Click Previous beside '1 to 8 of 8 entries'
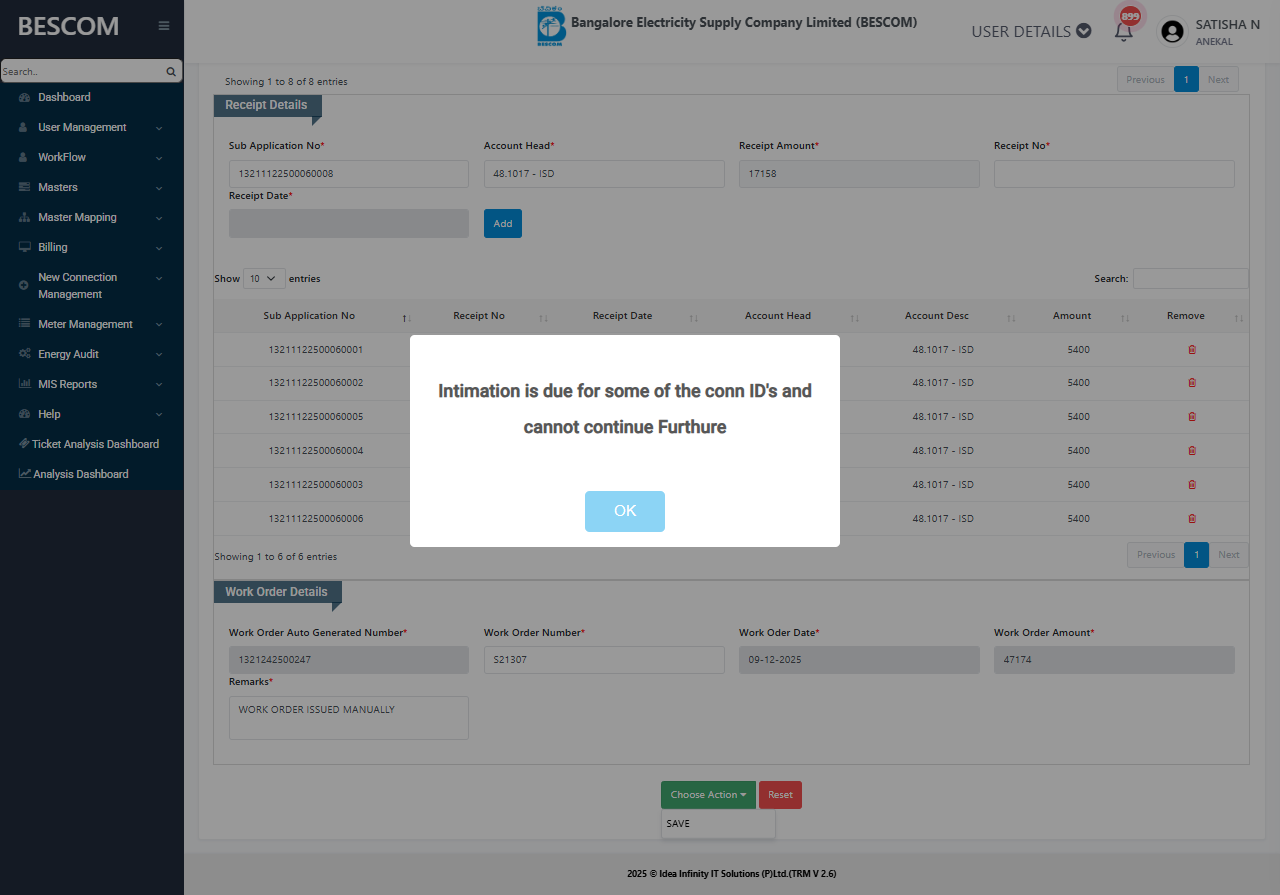 tap(1145, 80)
